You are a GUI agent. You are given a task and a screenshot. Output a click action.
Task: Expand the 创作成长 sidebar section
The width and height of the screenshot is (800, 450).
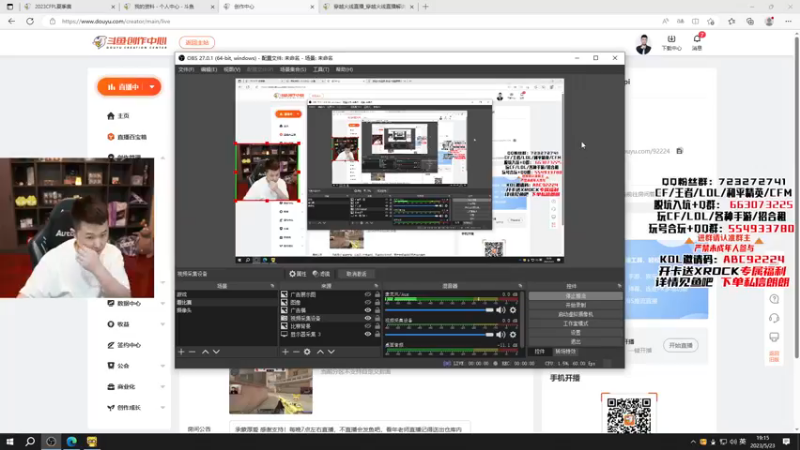click(163, 408)
